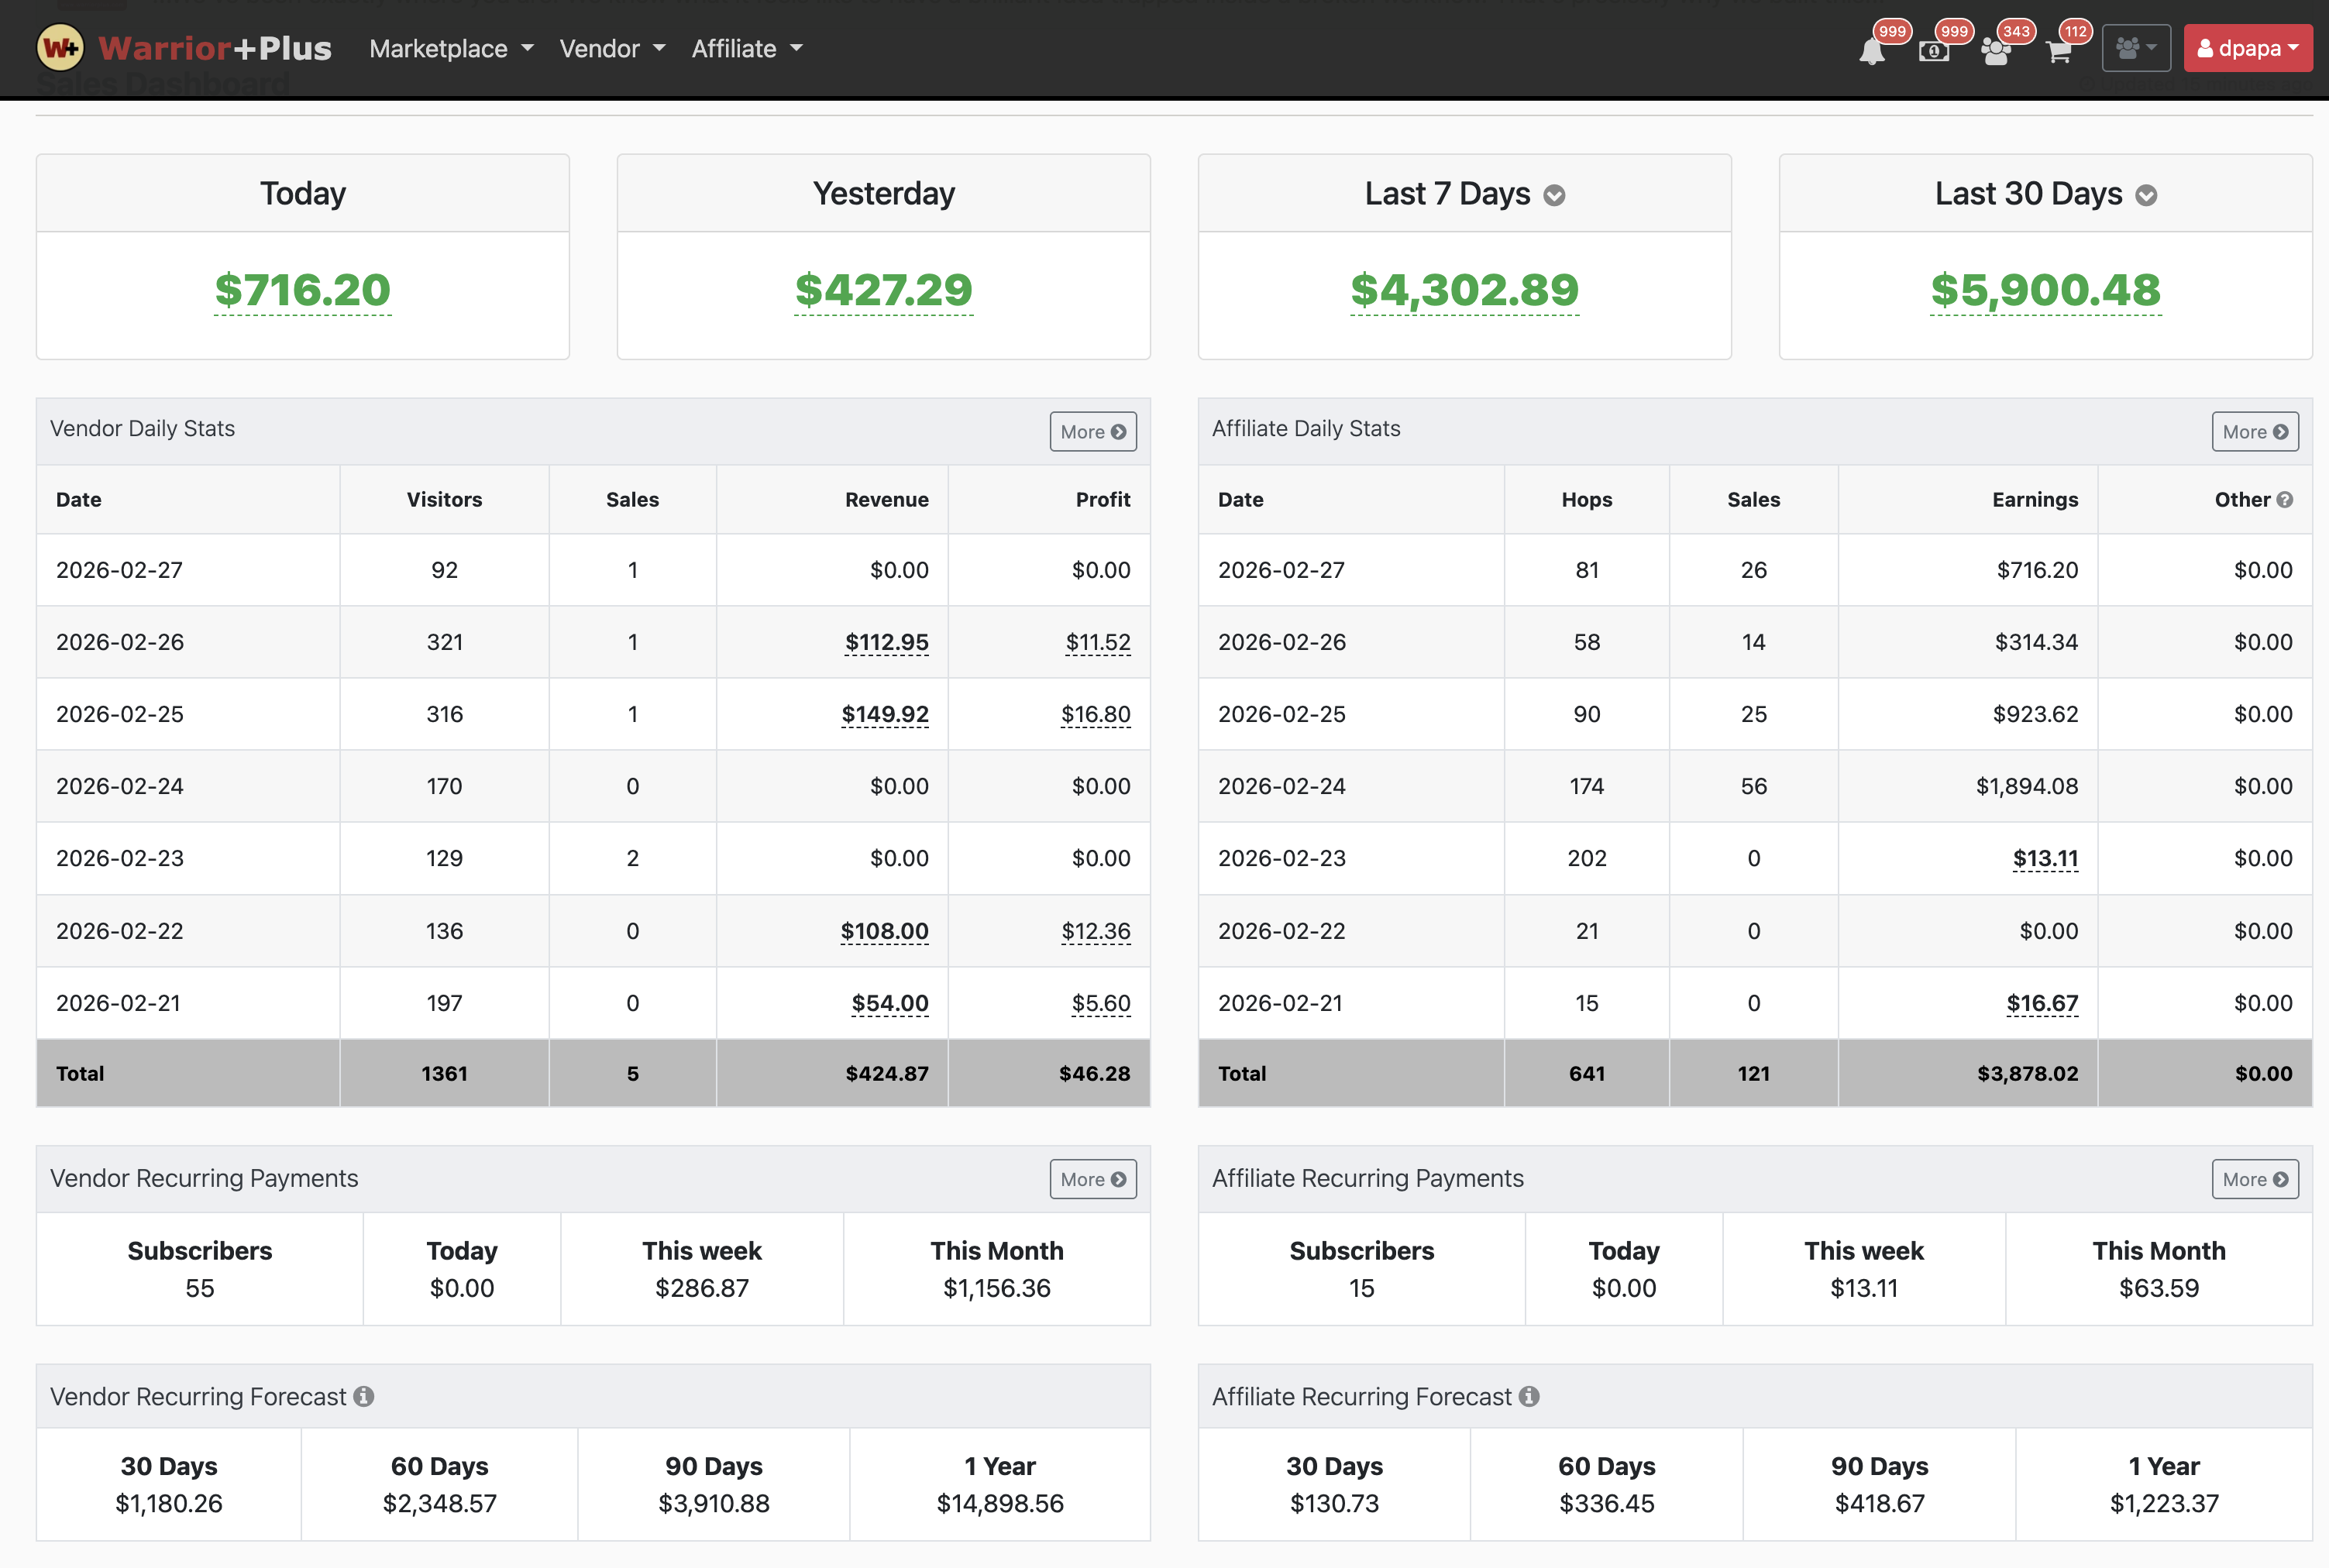Click the Warrior+Plus logo
The height and width of the screenshot is (1568, 2329).
185,47
